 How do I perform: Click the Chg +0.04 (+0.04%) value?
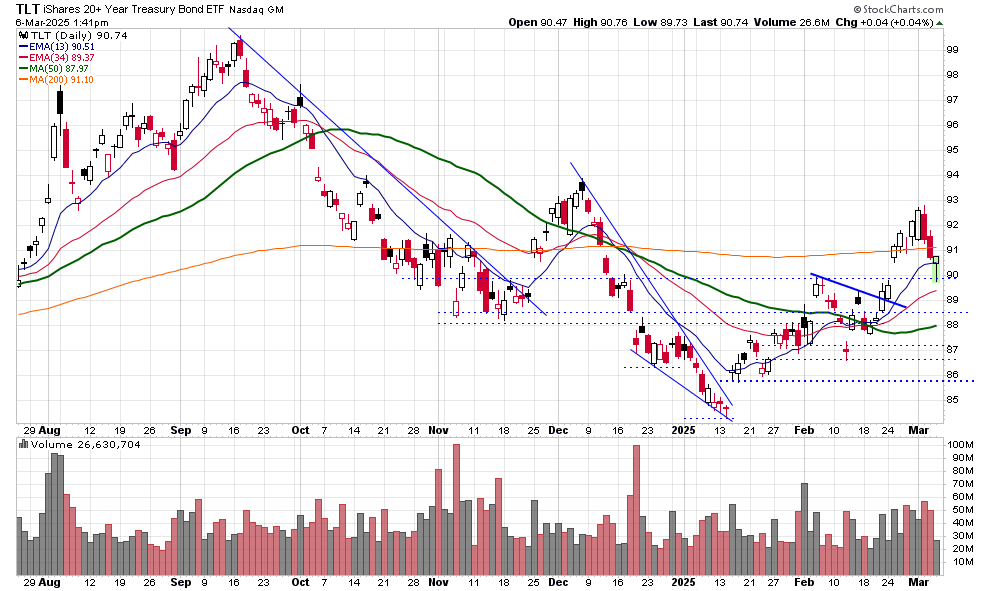pyautogui.click(x=884, y=22)
